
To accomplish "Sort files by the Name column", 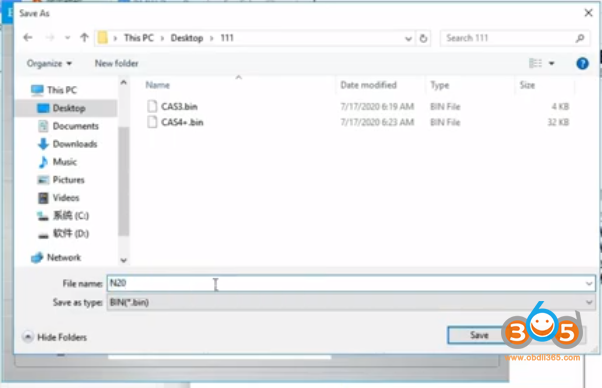I will pos(157,85).
